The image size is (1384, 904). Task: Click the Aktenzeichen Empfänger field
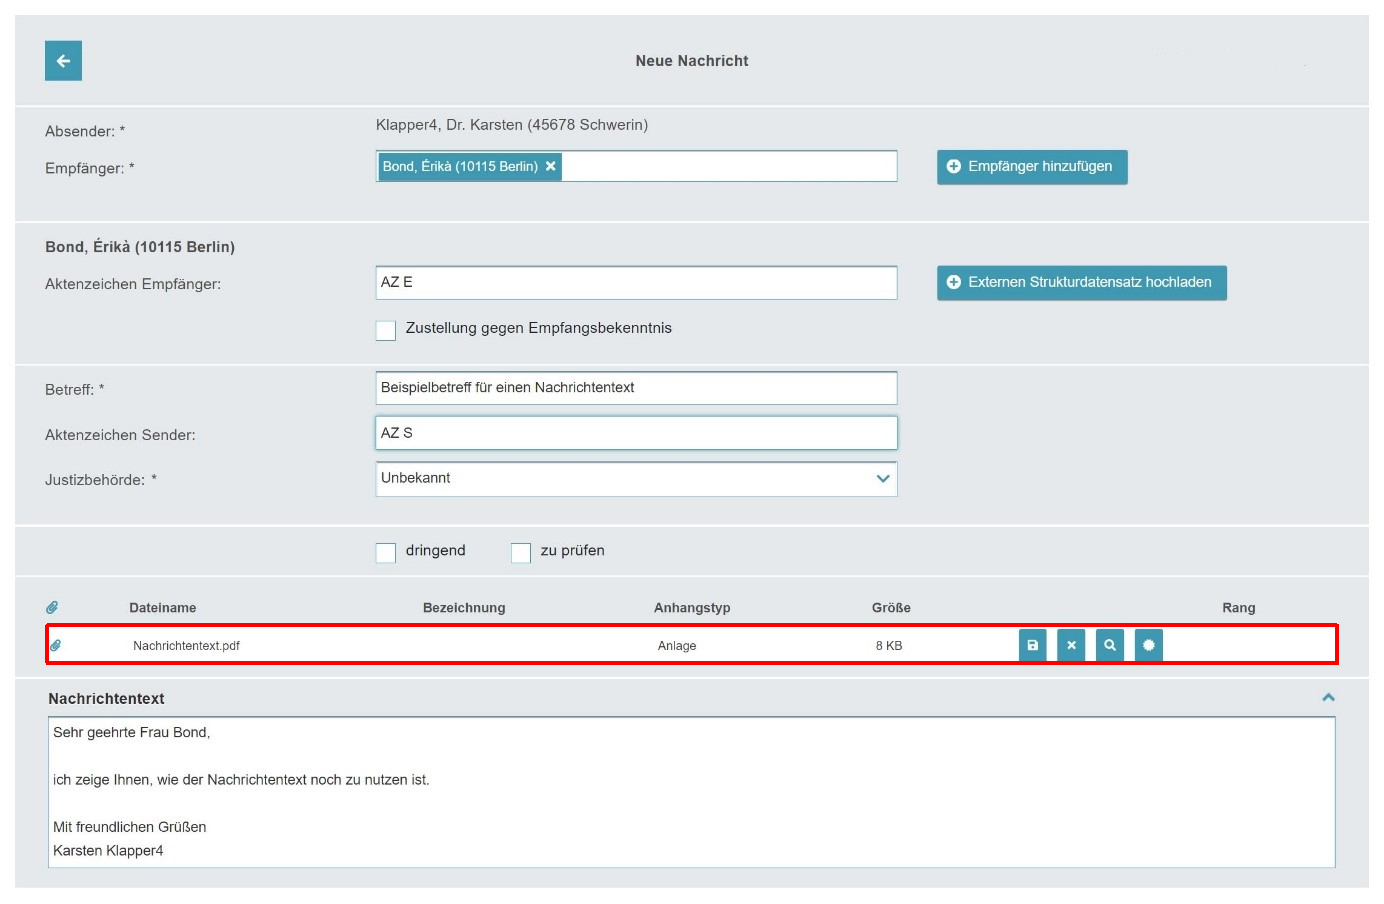click(x=636, y=283)
